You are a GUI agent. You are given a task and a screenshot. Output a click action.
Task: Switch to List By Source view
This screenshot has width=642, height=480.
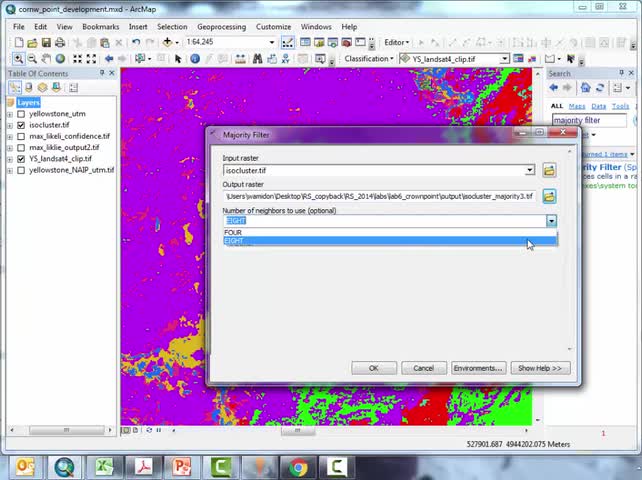coord(29,87)
